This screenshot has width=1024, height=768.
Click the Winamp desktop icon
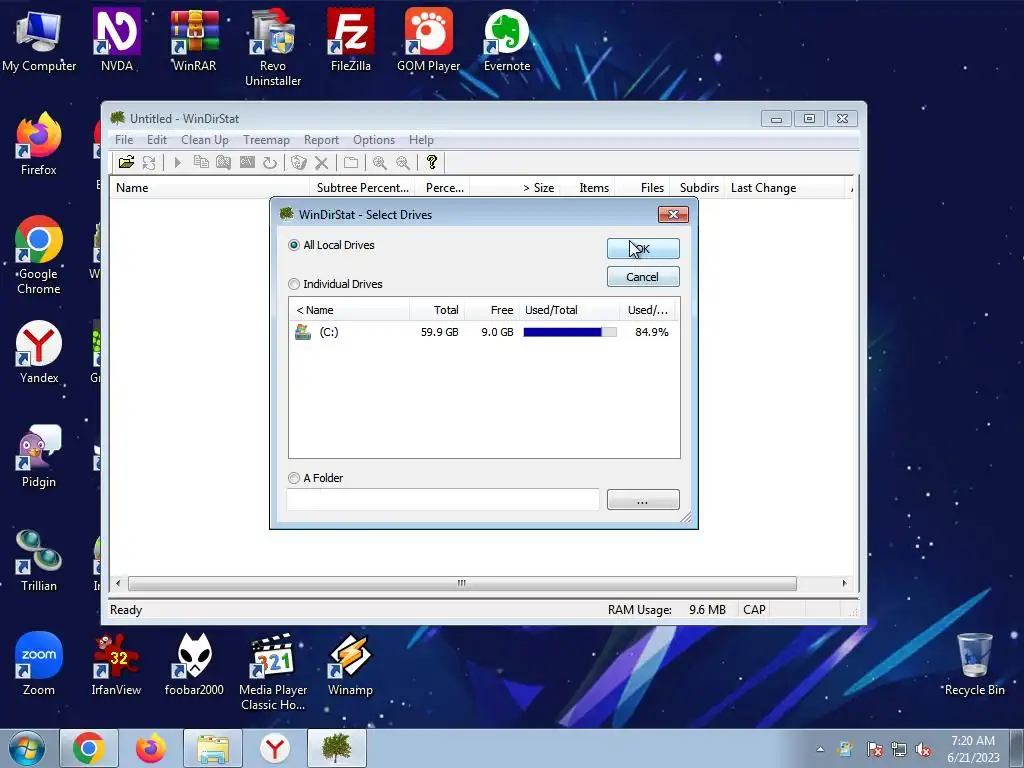click(x=351, y=664)
